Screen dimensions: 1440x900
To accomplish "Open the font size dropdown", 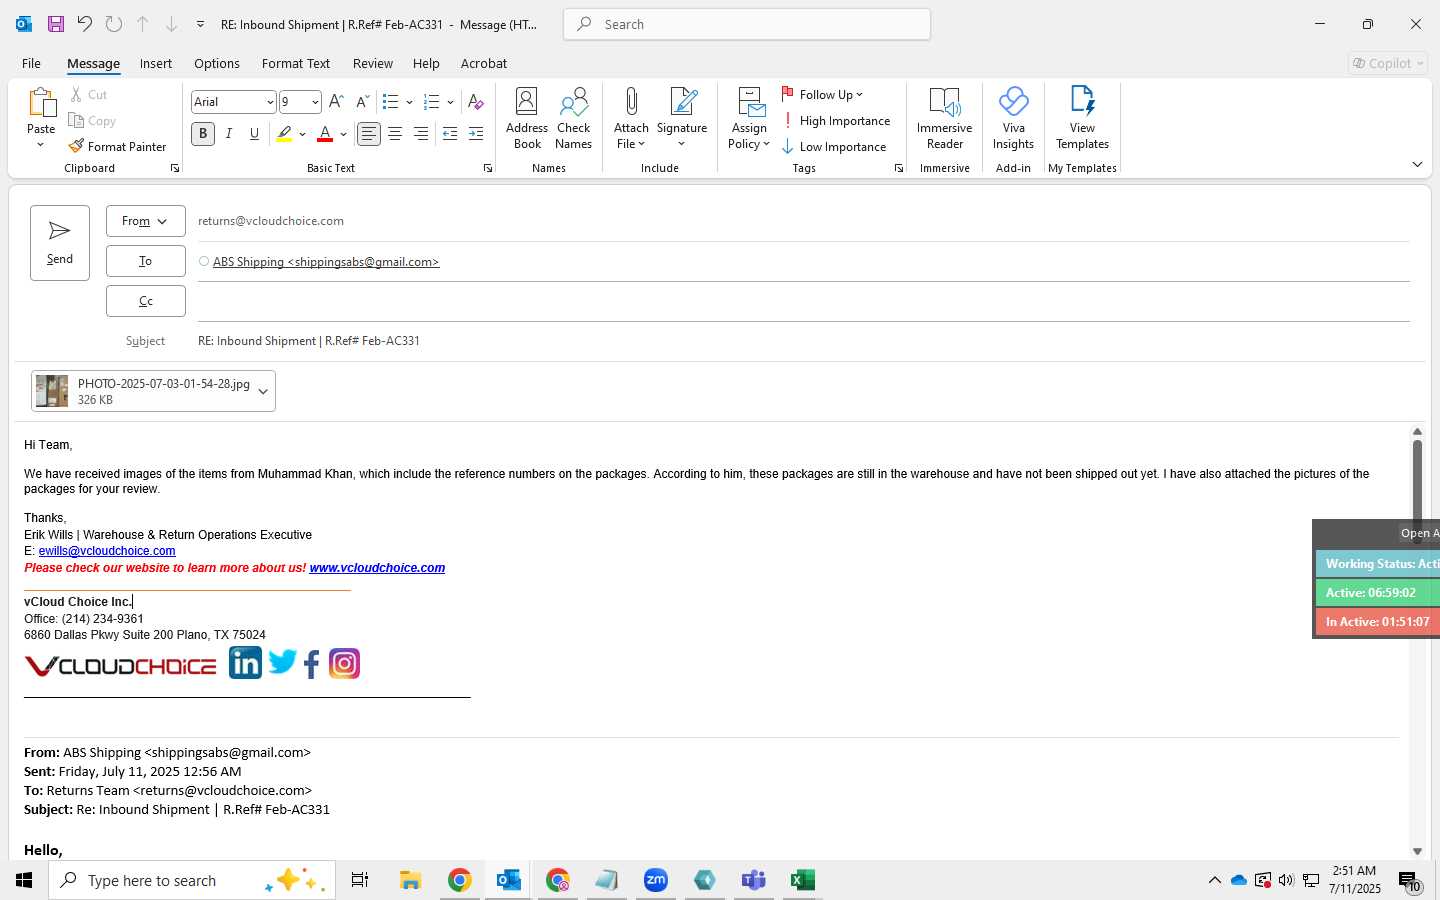I will coord(315,102).
